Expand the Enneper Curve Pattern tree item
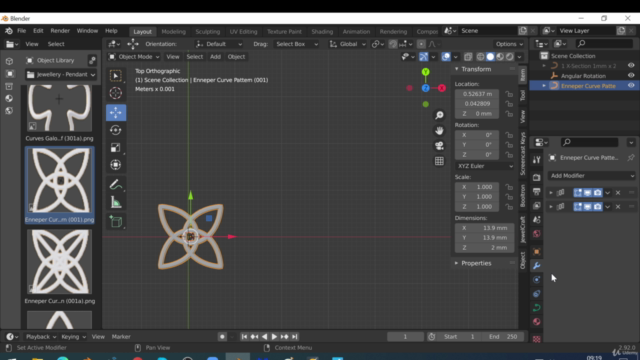The width and height of the screenshot is (640, 360). point(544,86)
